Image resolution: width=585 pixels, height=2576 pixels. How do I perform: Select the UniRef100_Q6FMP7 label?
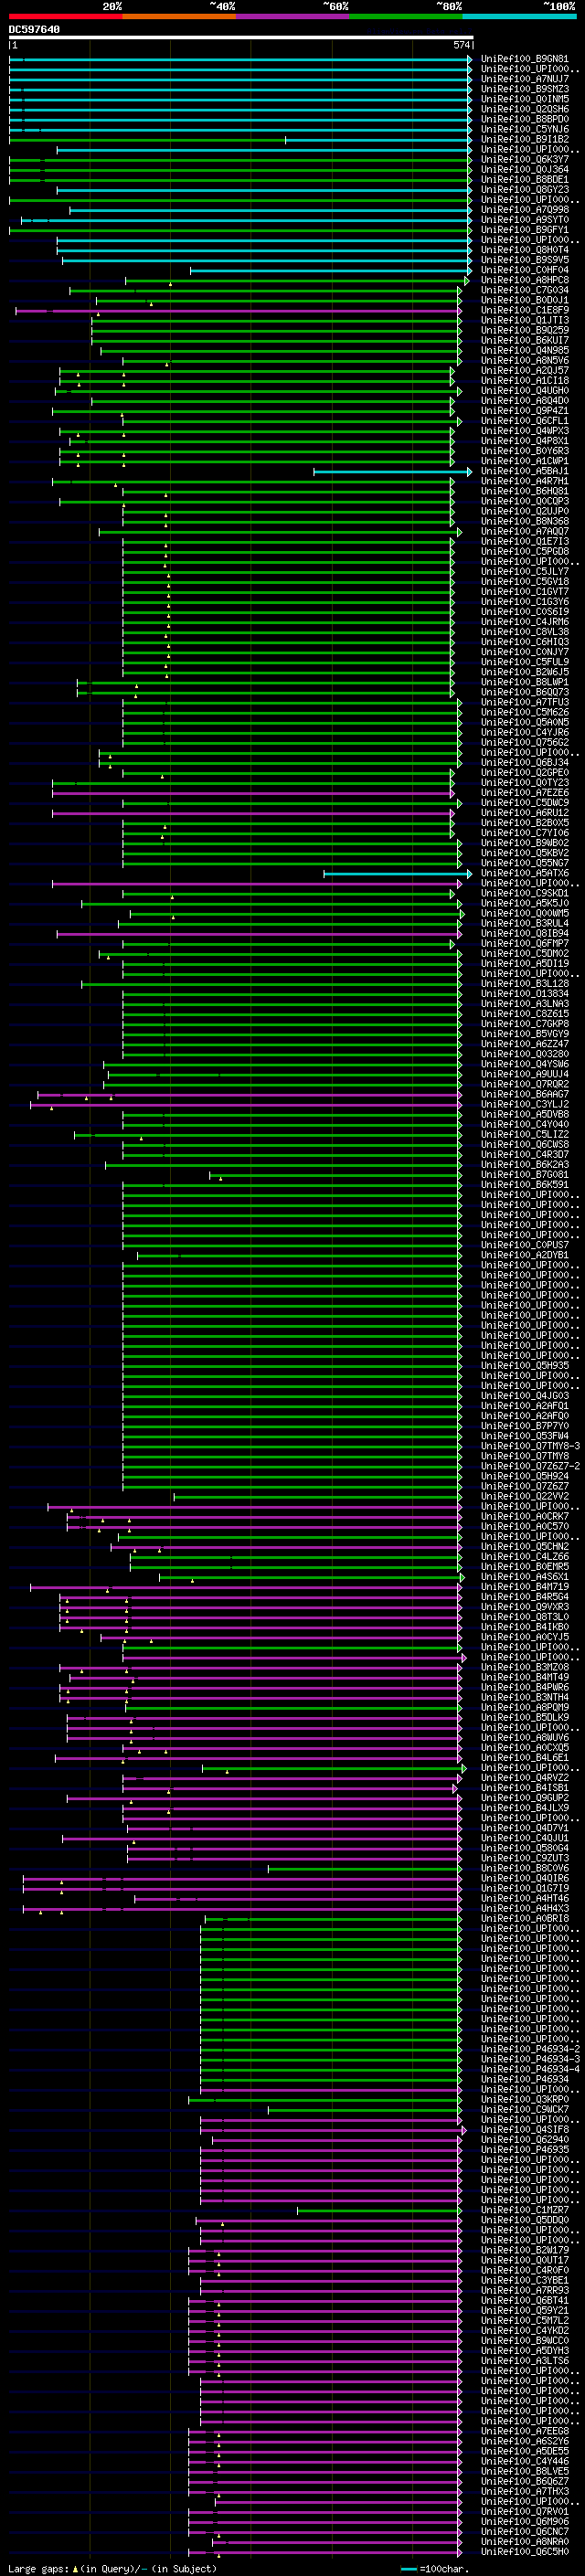[525, 944]
